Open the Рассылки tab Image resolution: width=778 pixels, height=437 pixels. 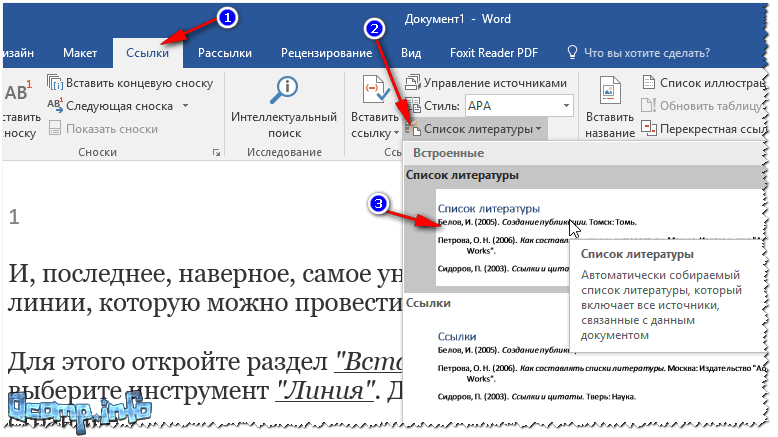tap(225, 53)
